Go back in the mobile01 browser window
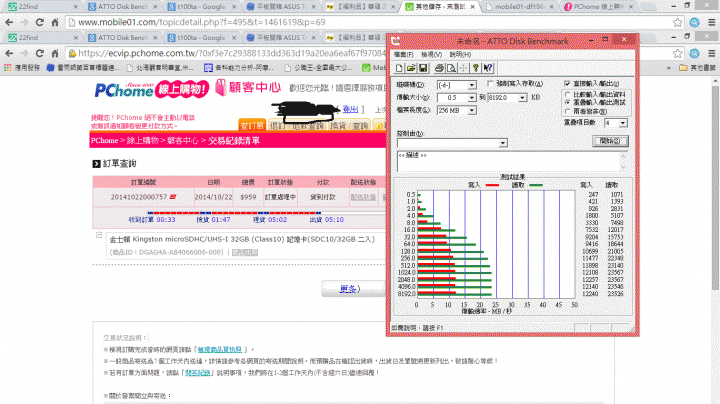 pyautogui.click(x=9, y=22)
